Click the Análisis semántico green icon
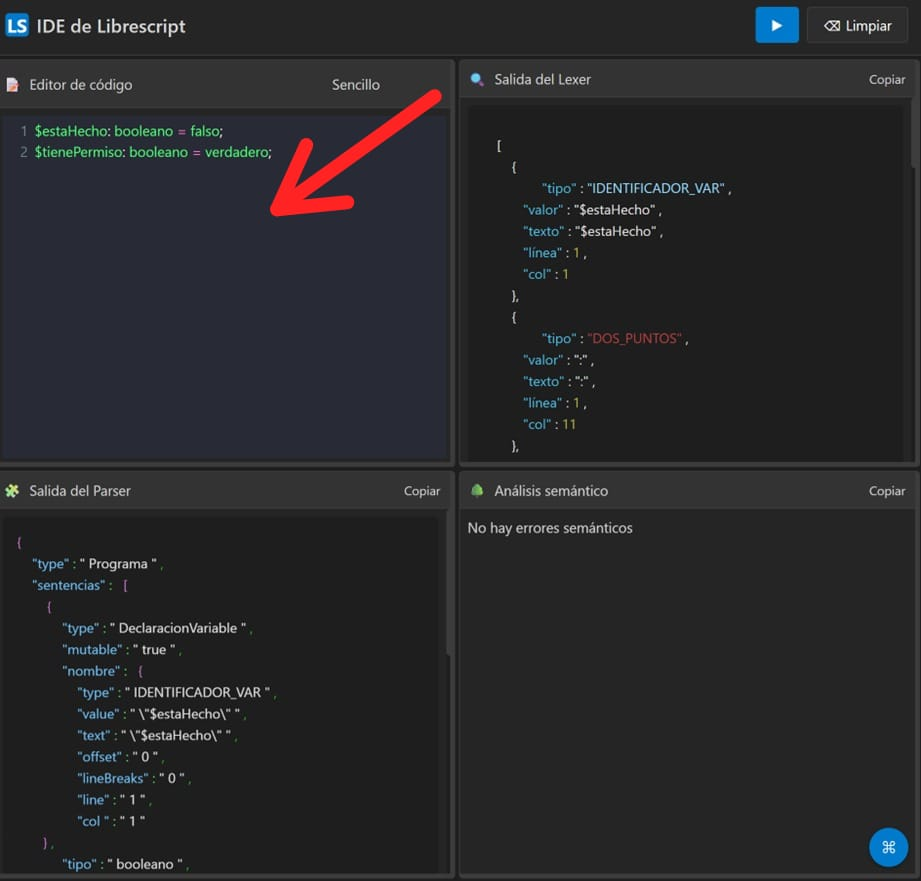921x881 pixels. tap(477, 490)
